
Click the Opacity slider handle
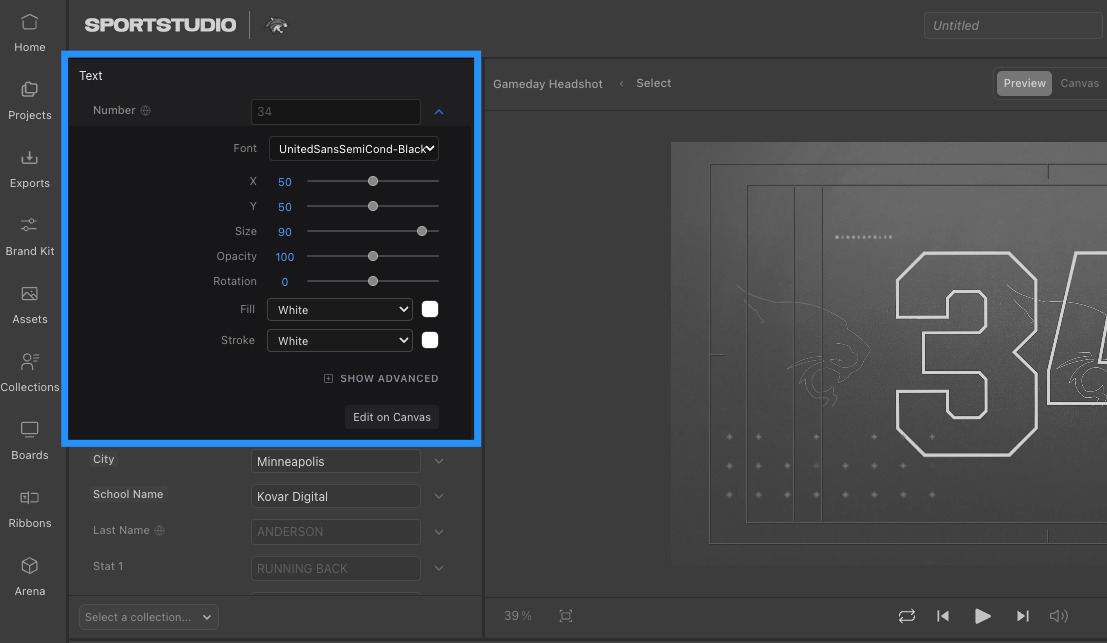coord(373,256)
